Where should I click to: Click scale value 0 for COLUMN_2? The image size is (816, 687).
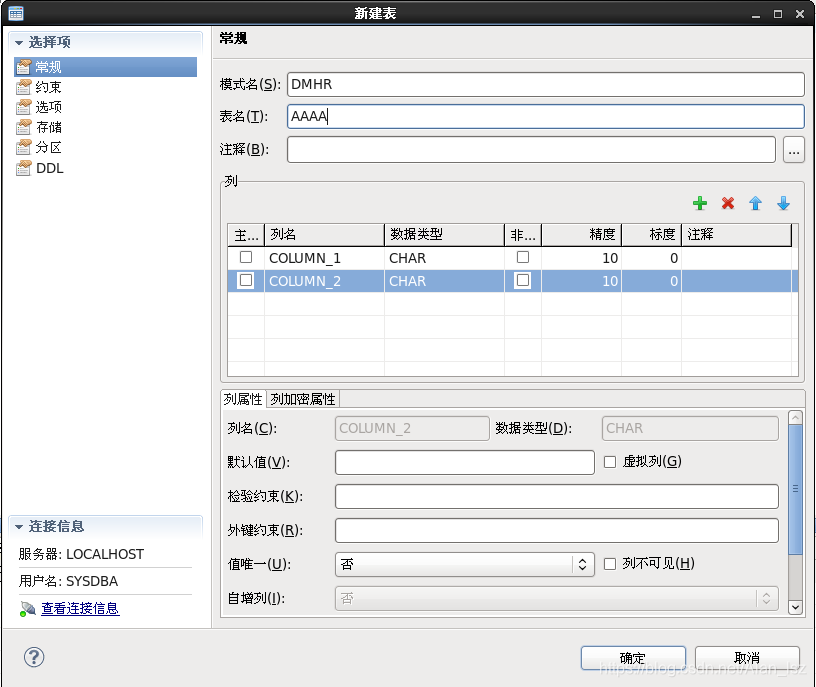(652, 281)
